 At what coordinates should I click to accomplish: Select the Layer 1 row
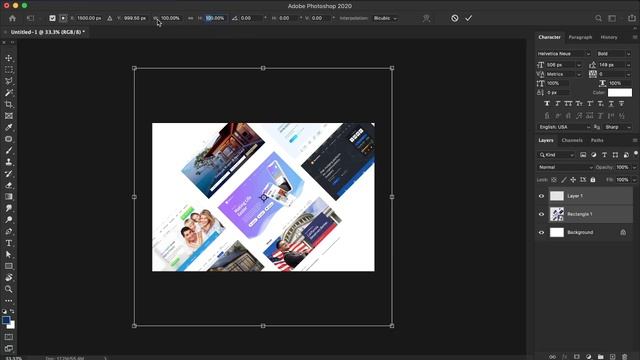click(x=584, y=196)
